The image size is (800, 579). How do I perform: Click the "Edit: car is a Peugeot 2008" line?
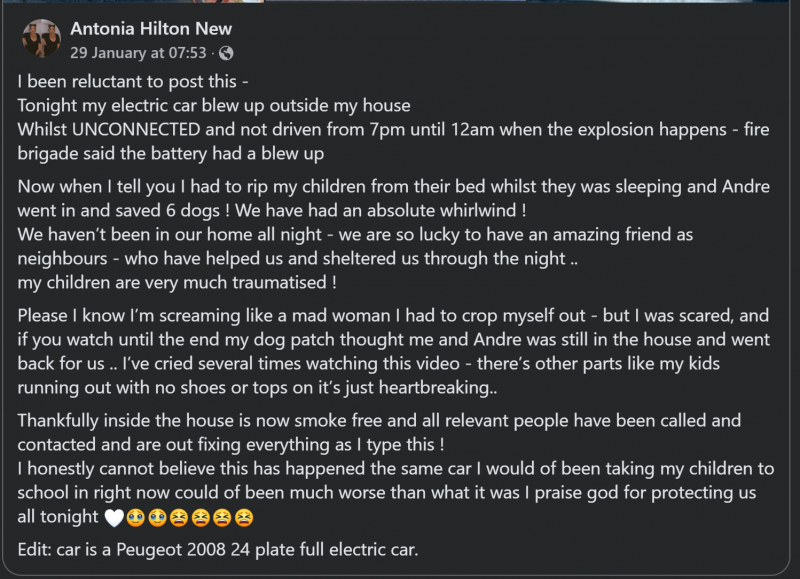(x=215, y=549)
